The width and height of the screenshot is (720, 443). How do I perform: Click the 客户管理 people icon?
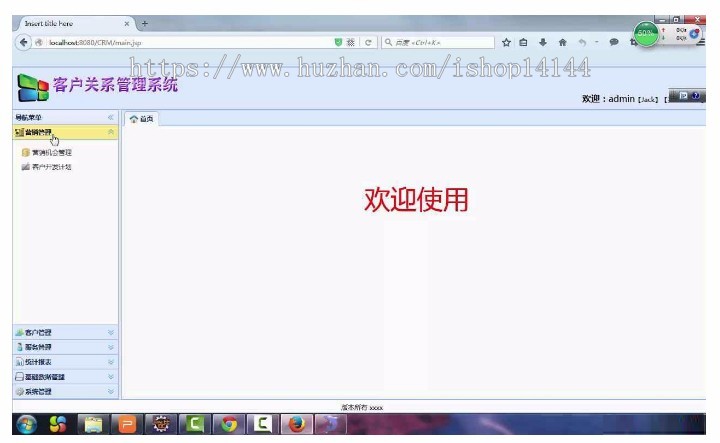tap(19, 332)
